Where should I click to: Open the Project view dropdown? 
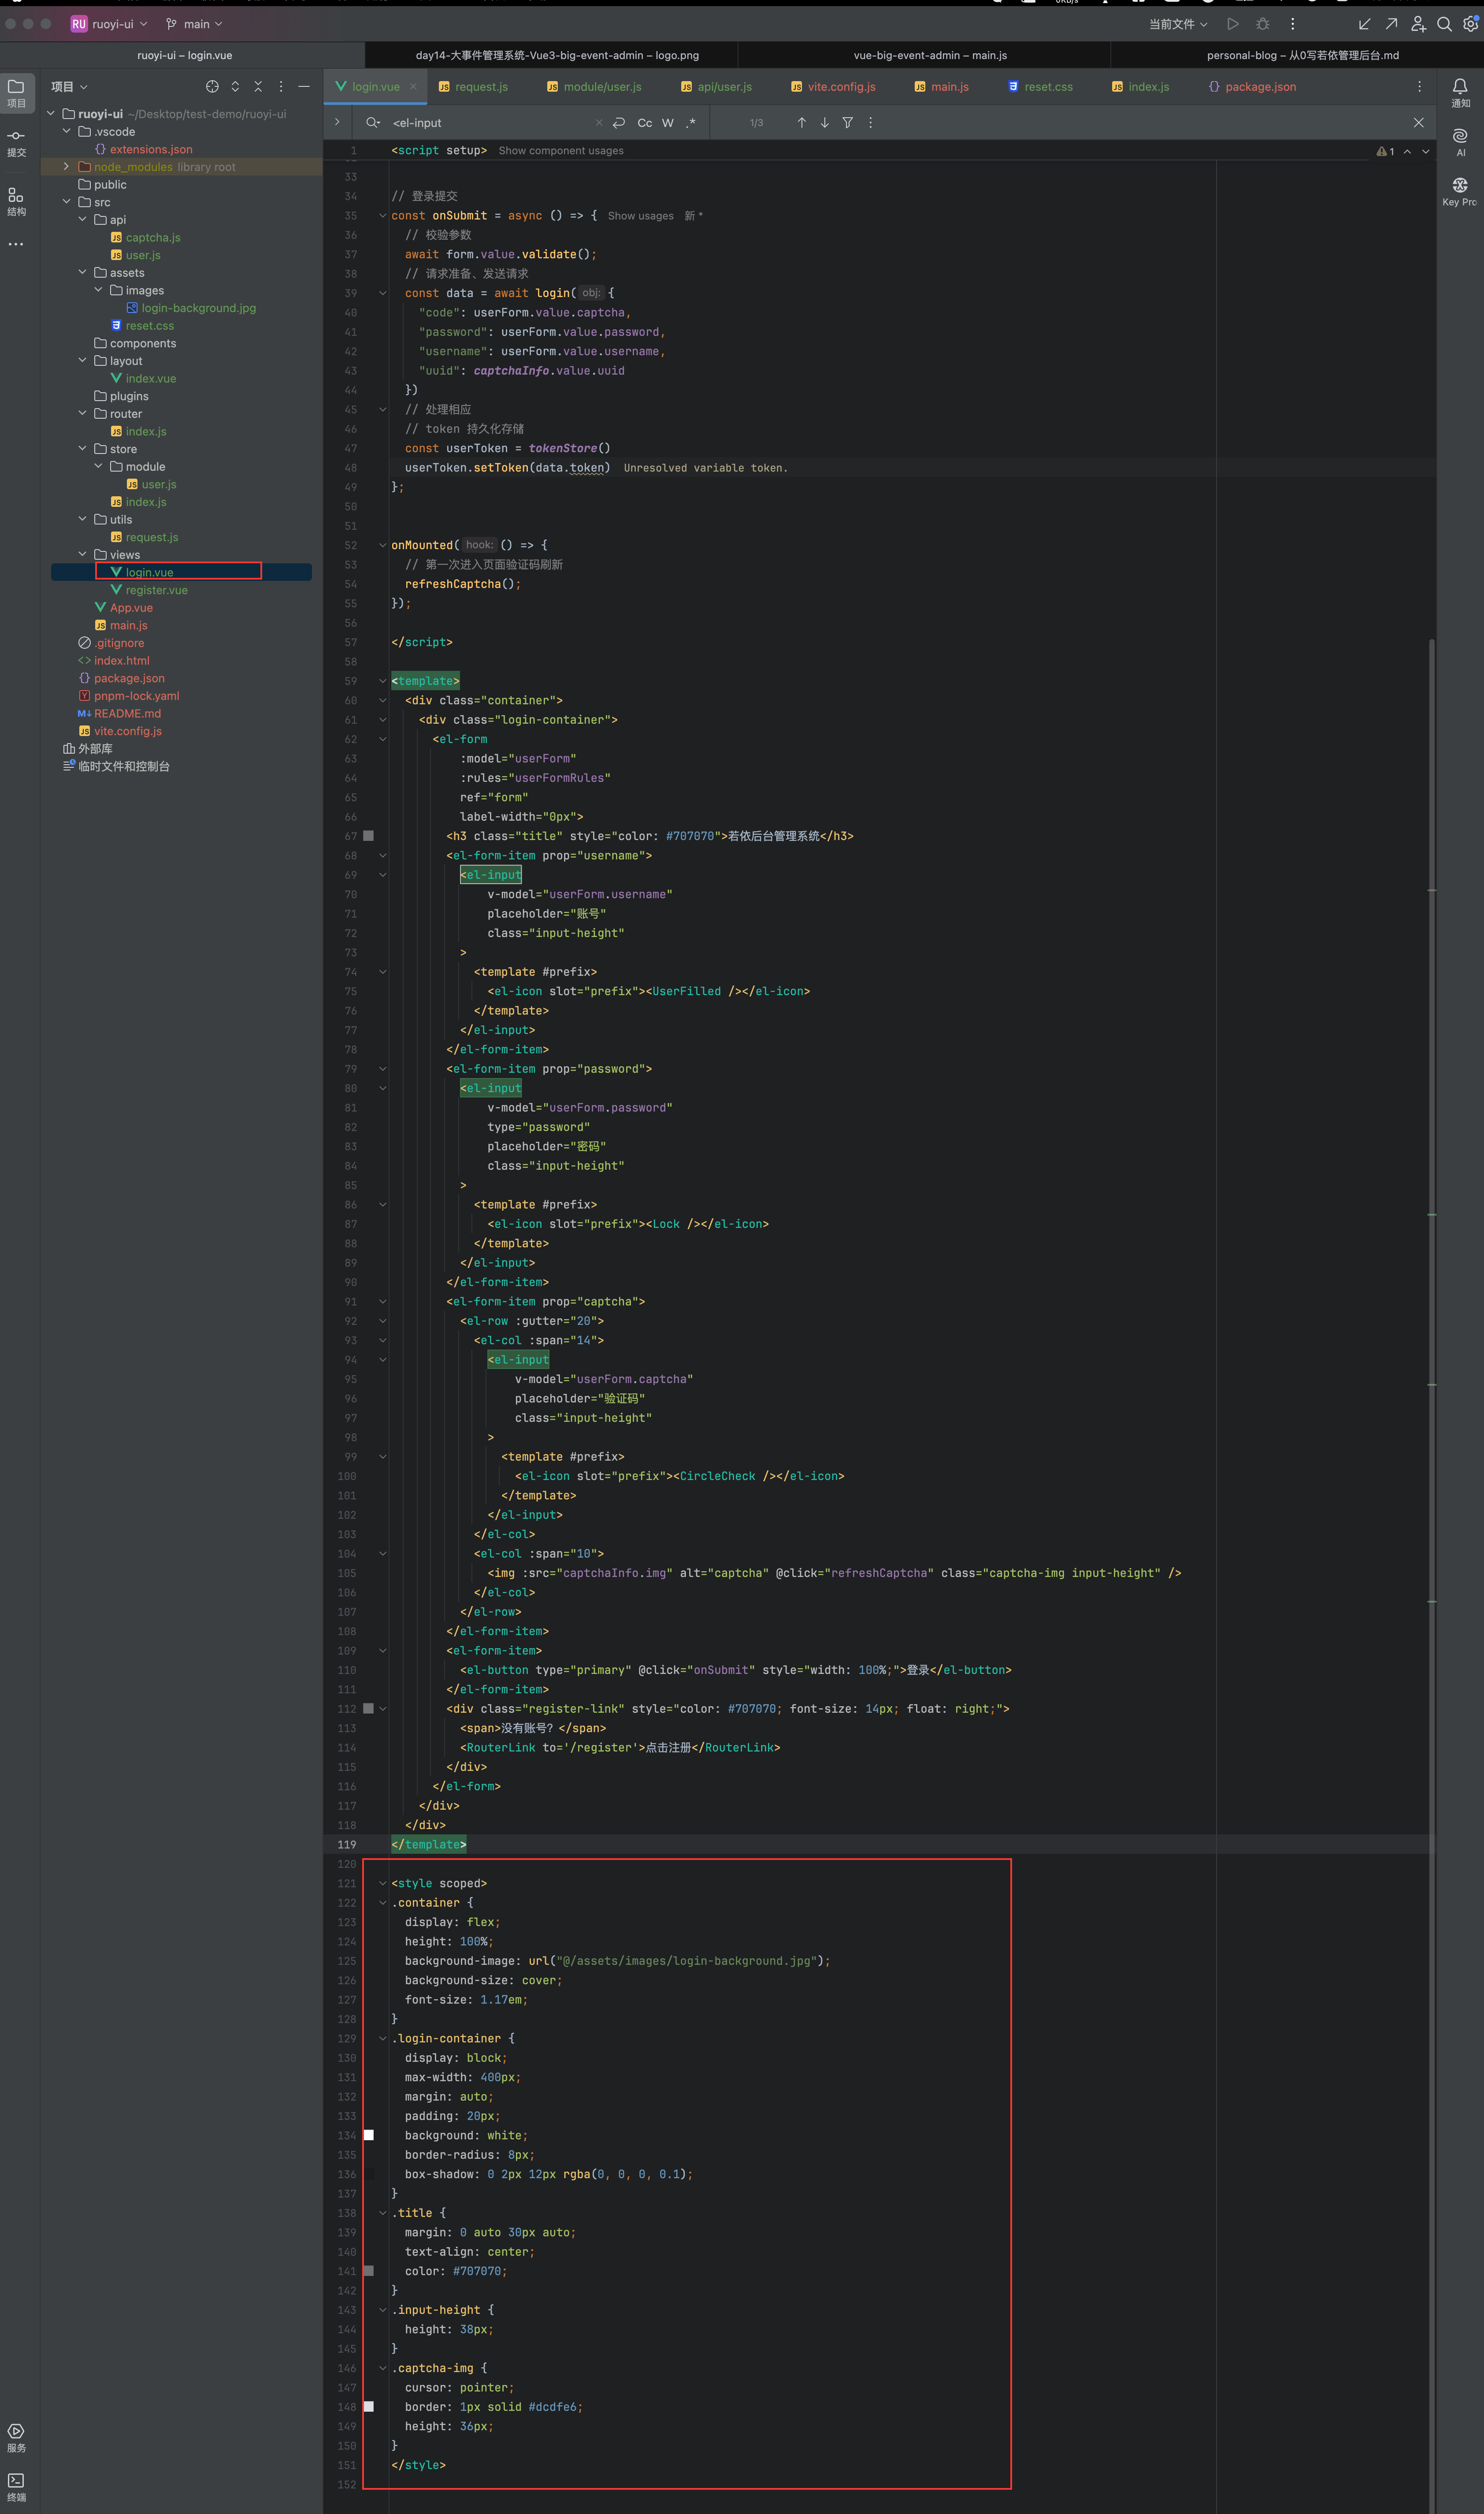pyautogui.click(x=69, y=87)
